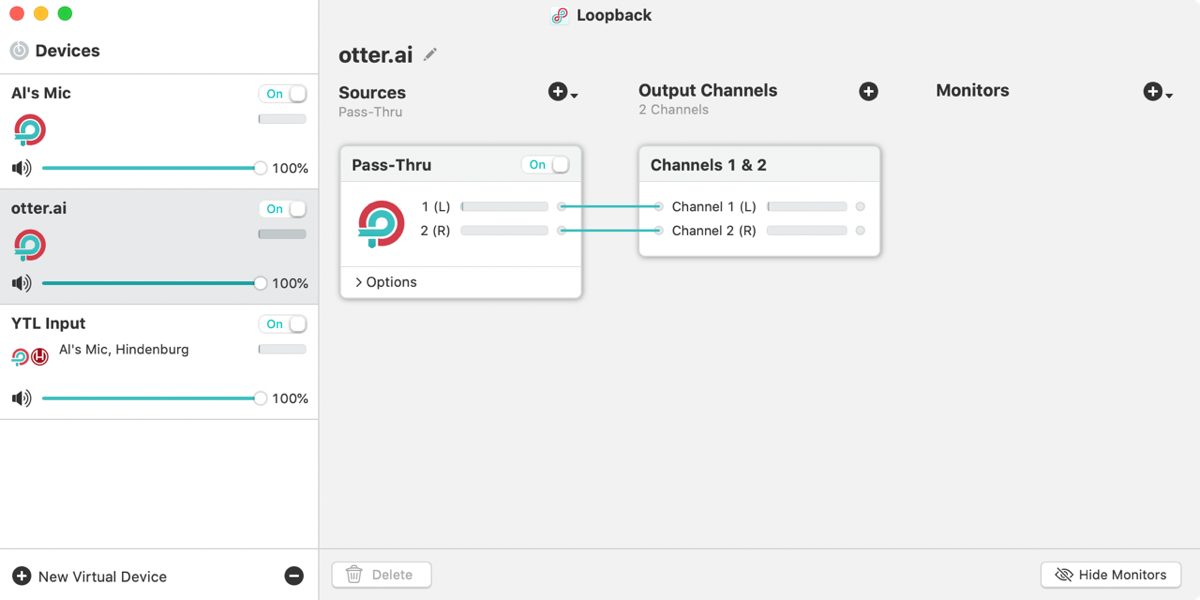This screenshot has width=1200, height=600.
Task: Click the pencil icon to rename otter.ai
Action: click(430, 54)
